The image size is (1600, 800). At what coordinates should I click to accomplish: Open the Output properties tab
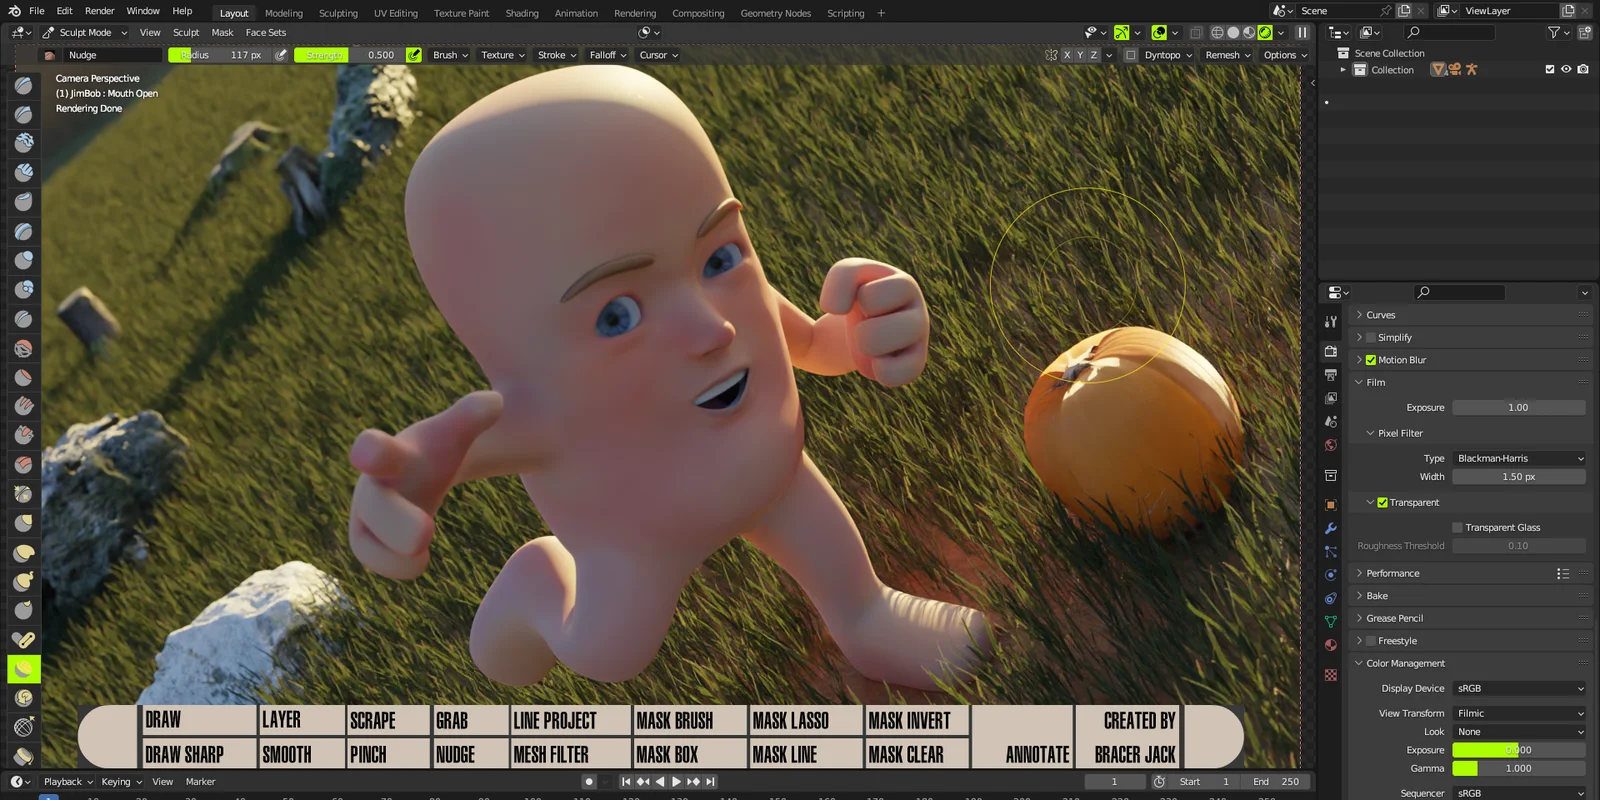1331,375
